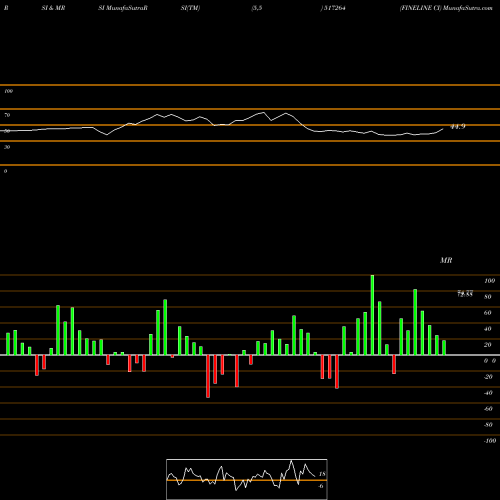Click the MR axis label 80
The height and width of the screenshot is (500, 500).
coord(488,297)
